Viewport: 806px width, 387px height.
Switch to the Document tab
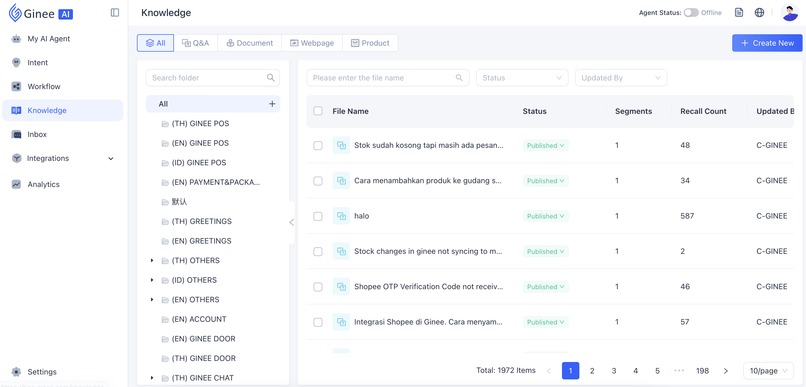tap(250, 43)
